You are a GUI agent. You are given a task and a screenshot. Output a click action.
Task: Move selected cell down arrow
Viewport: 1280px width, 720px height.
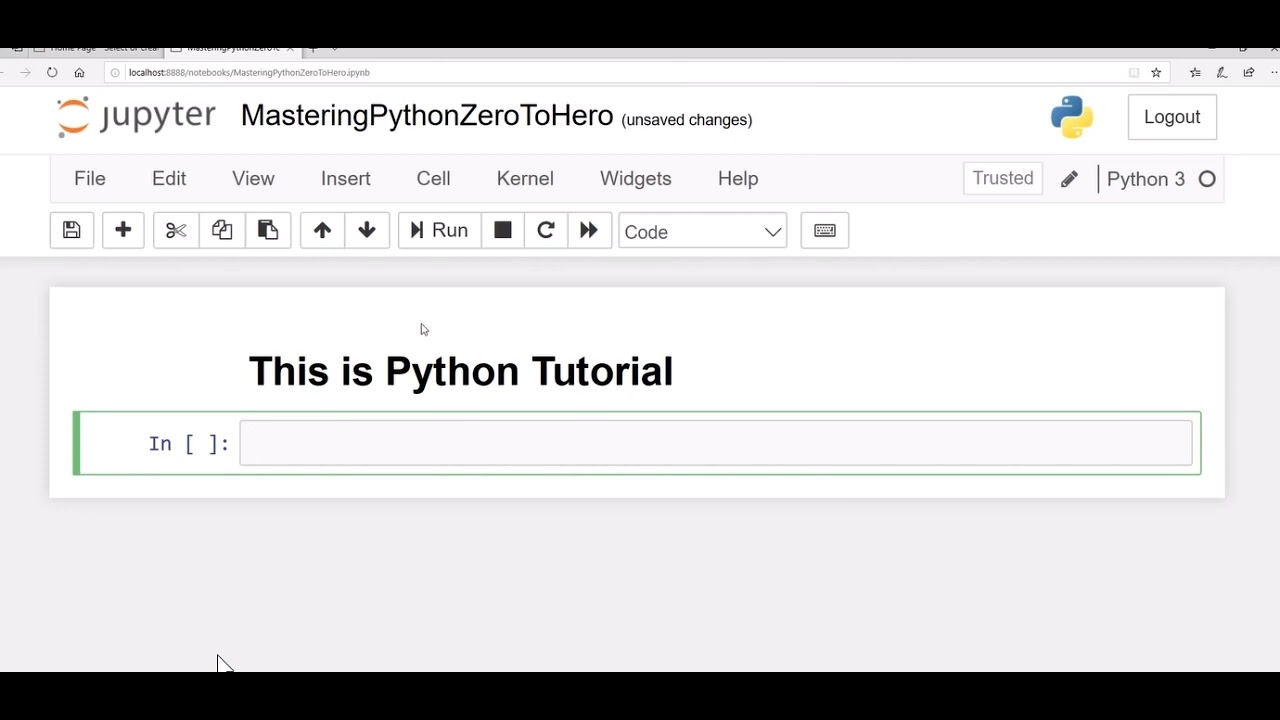click(x=367, y=231)
